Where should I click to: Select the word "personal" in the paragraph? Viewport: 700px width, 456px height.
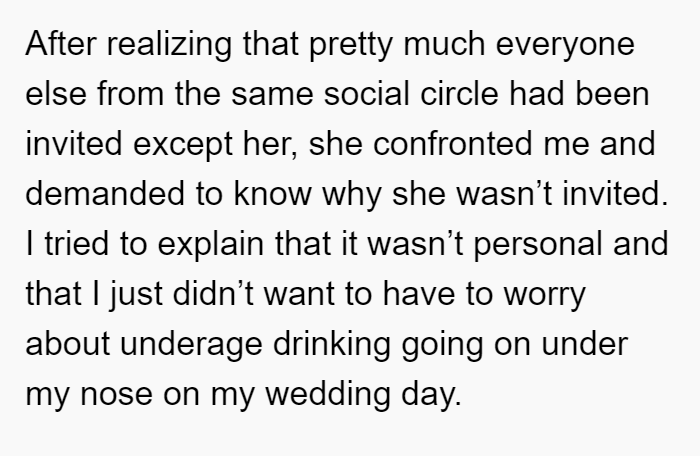[538, 246]
